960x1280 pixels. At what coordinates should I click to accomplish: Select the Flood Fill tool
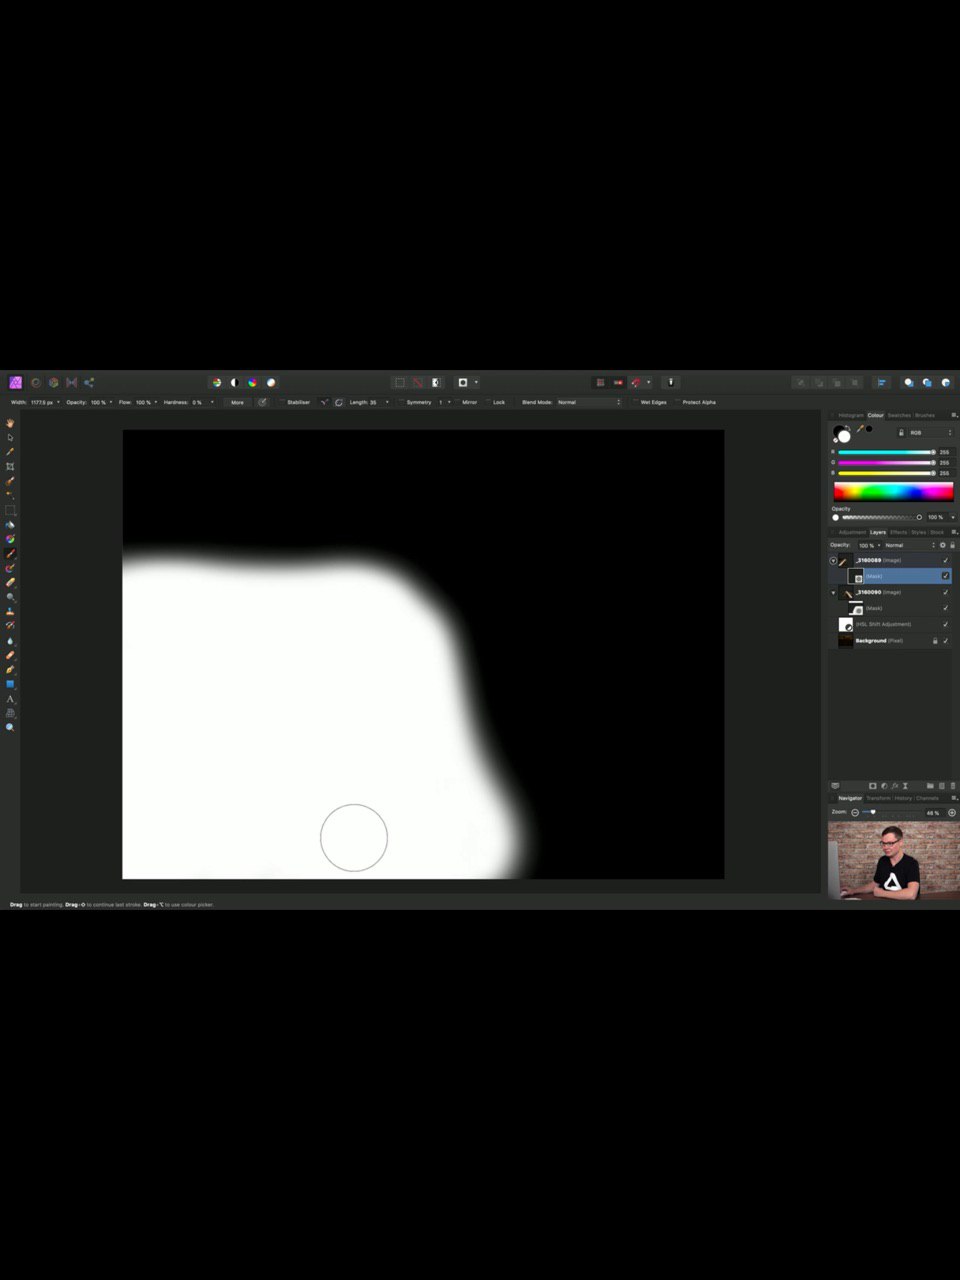[10, 524]
